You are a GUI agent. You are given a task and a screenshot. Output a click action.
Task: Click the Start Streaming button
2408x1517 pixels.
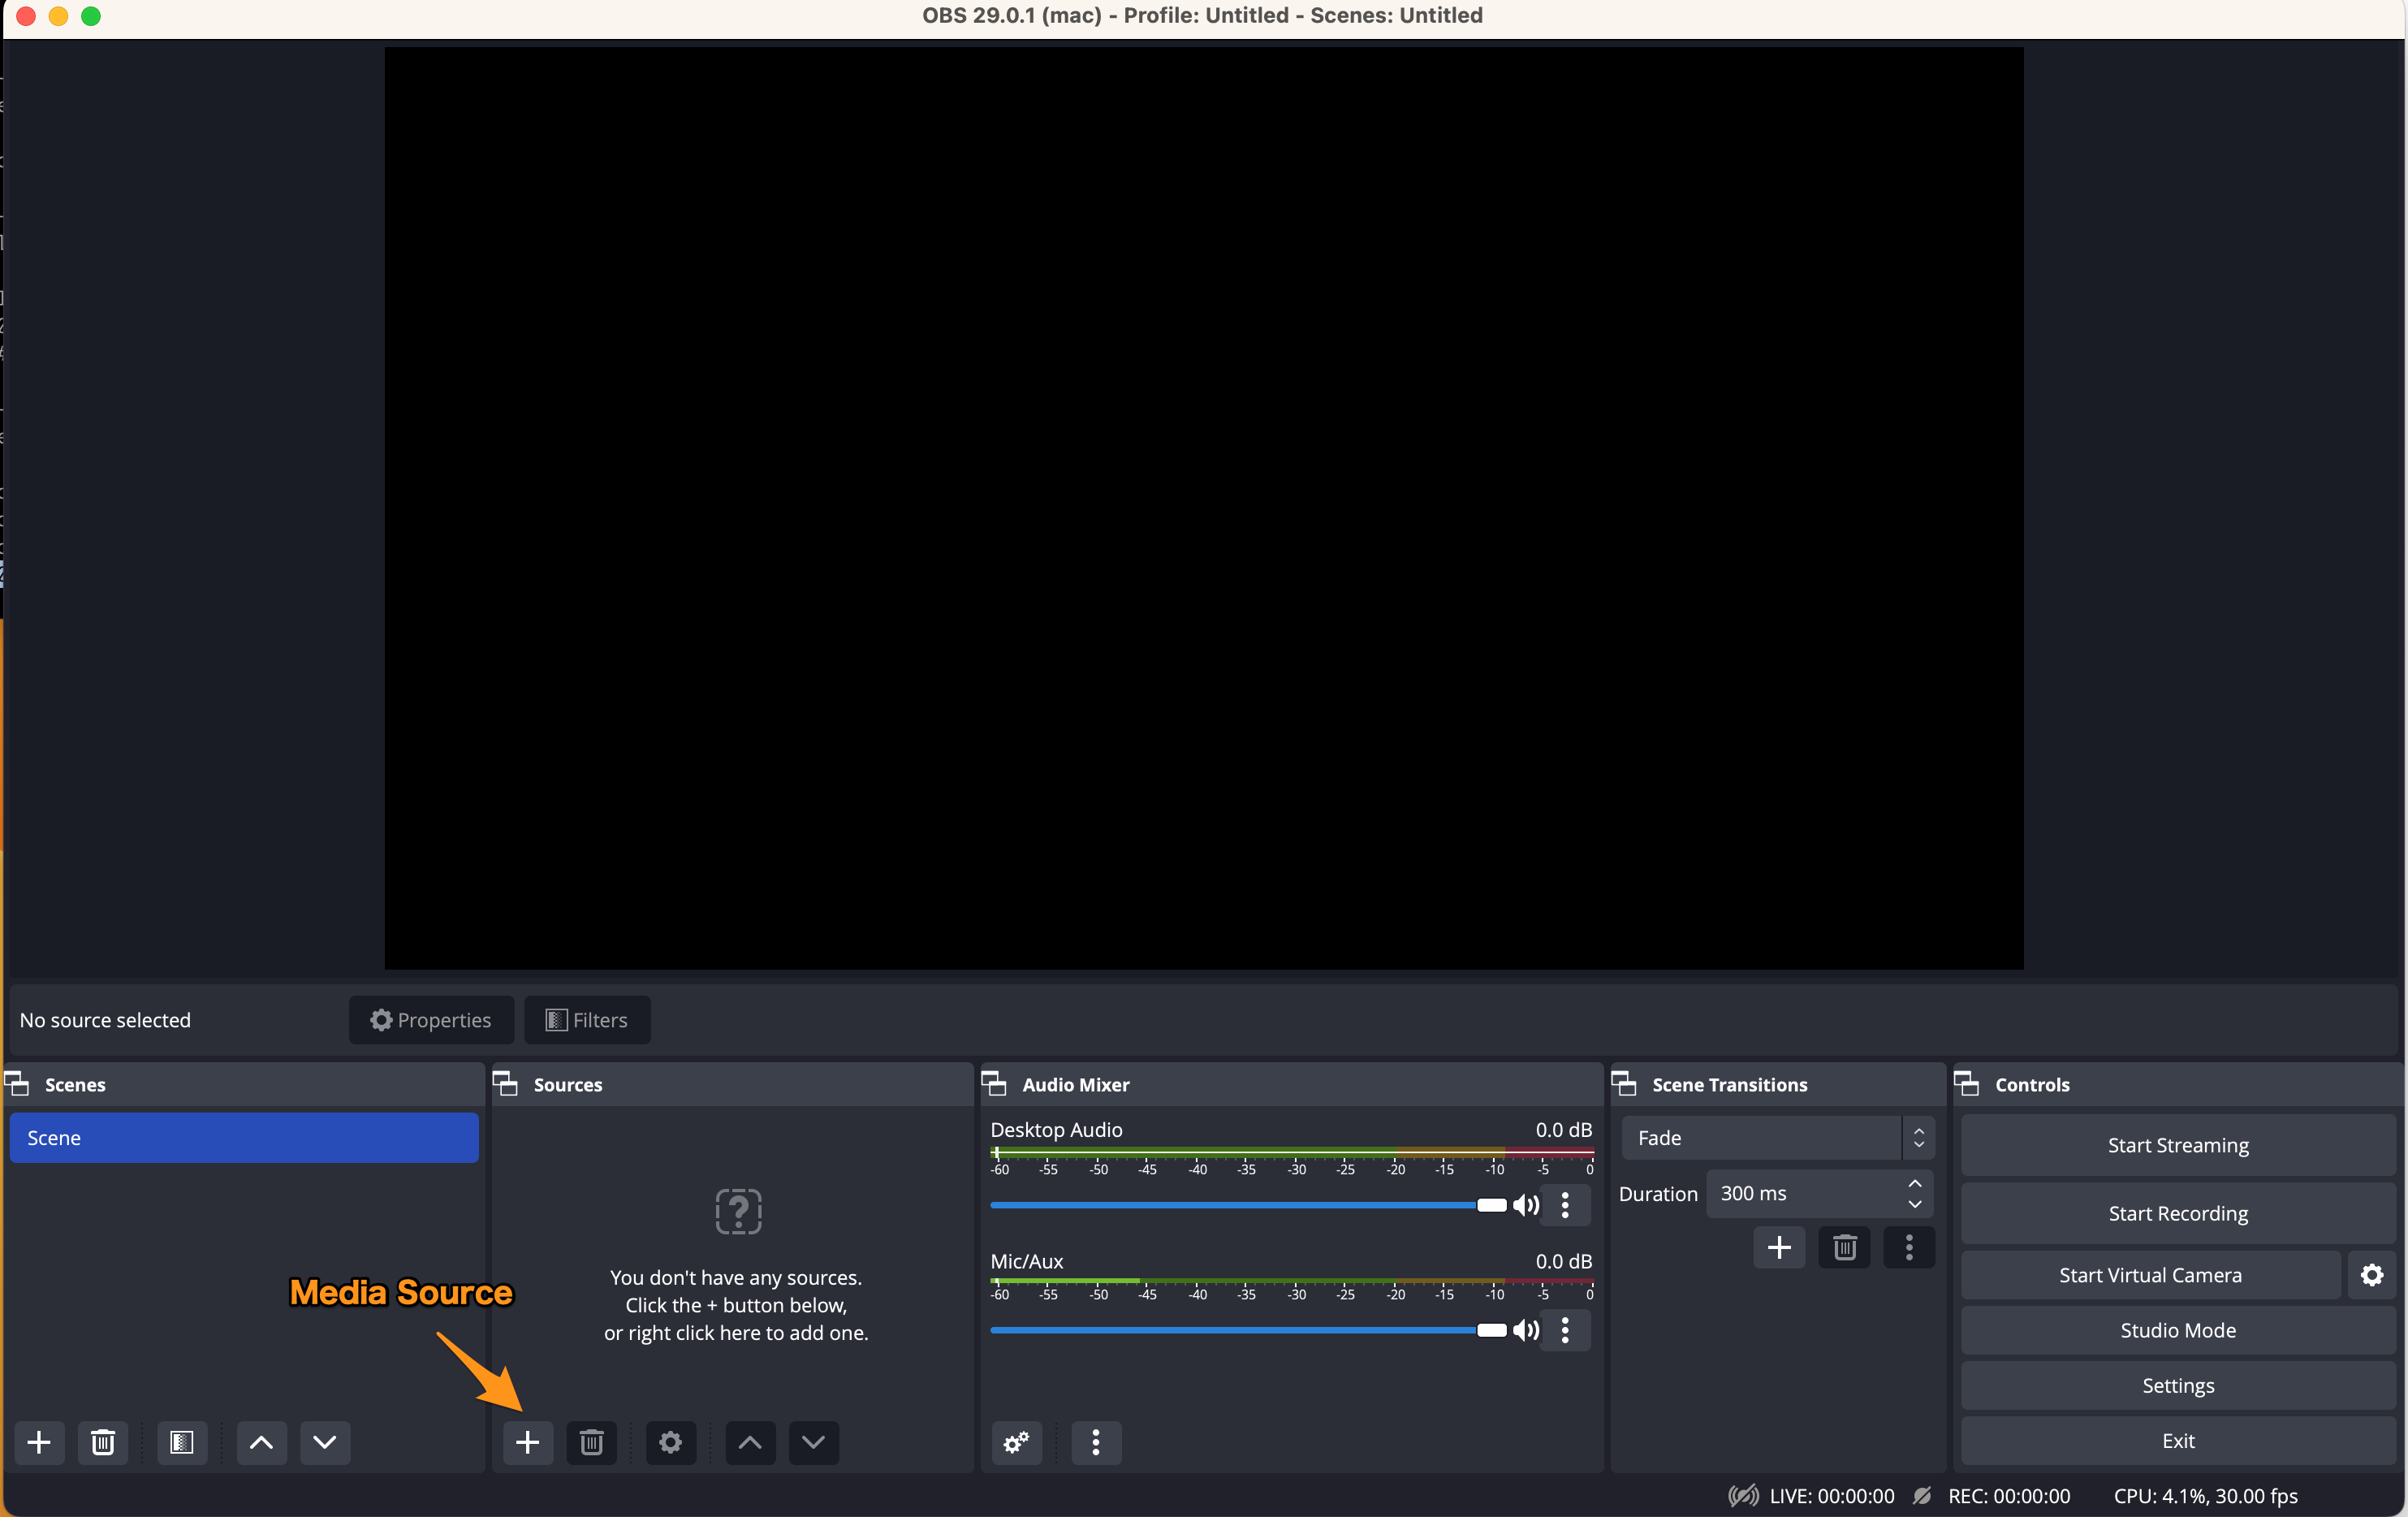2177,1145
